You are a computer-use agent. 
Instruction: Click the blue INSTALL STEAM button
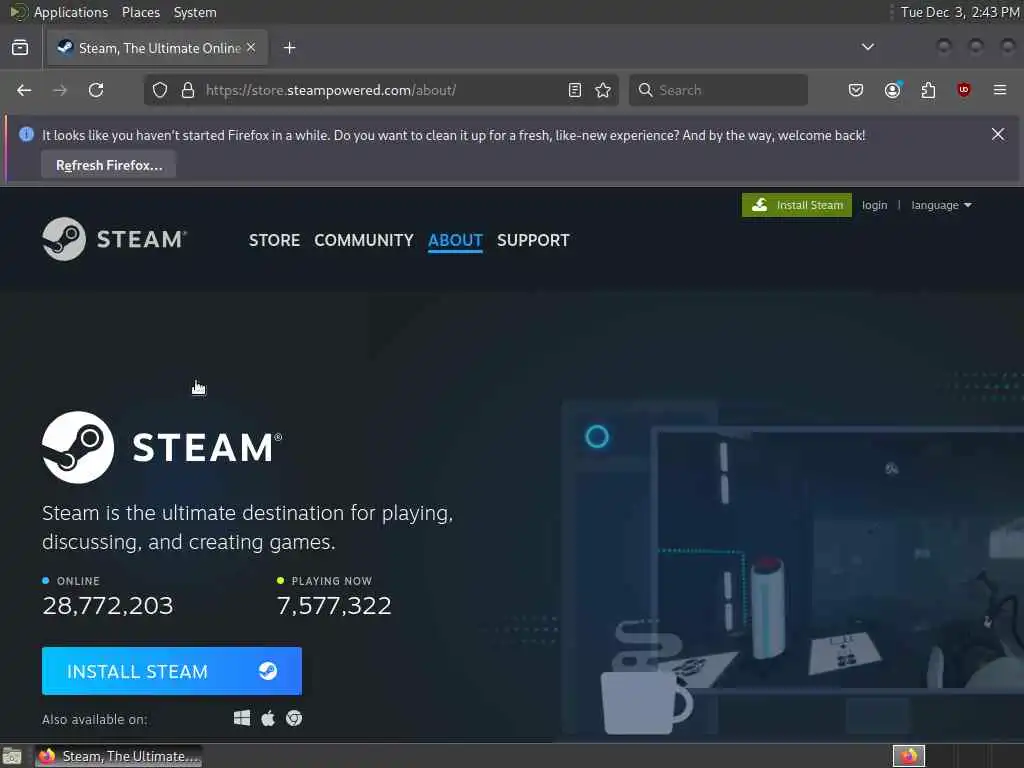click(x=172, y=671)
